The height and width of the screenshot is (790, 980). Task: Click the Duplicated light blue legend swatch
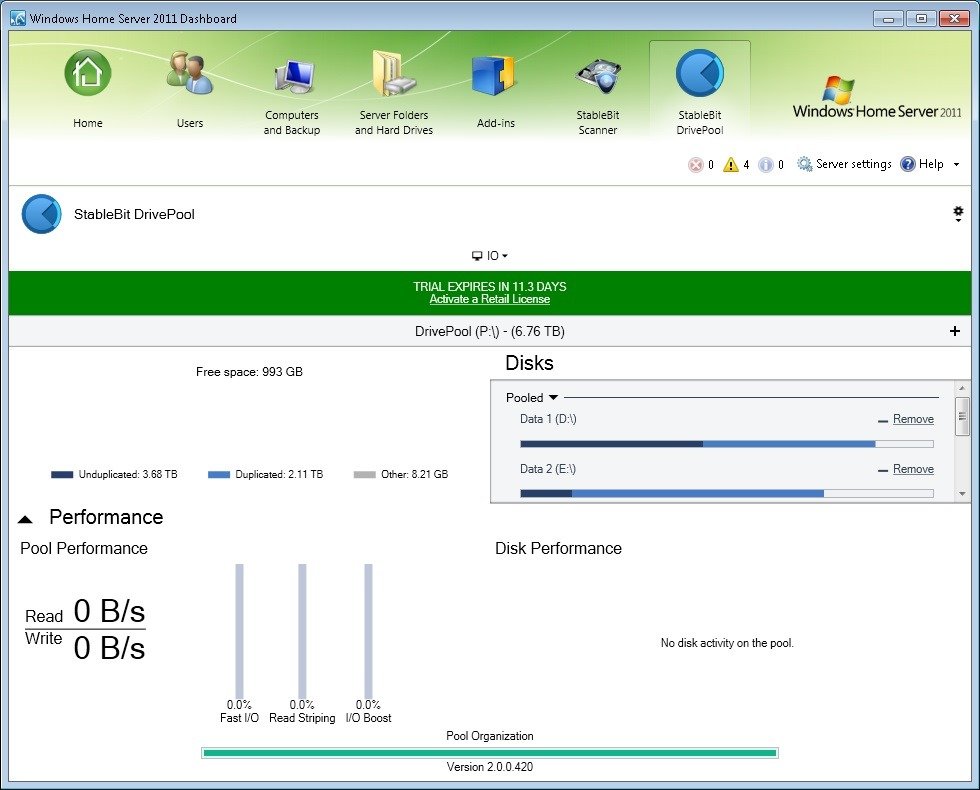point(219,474)
